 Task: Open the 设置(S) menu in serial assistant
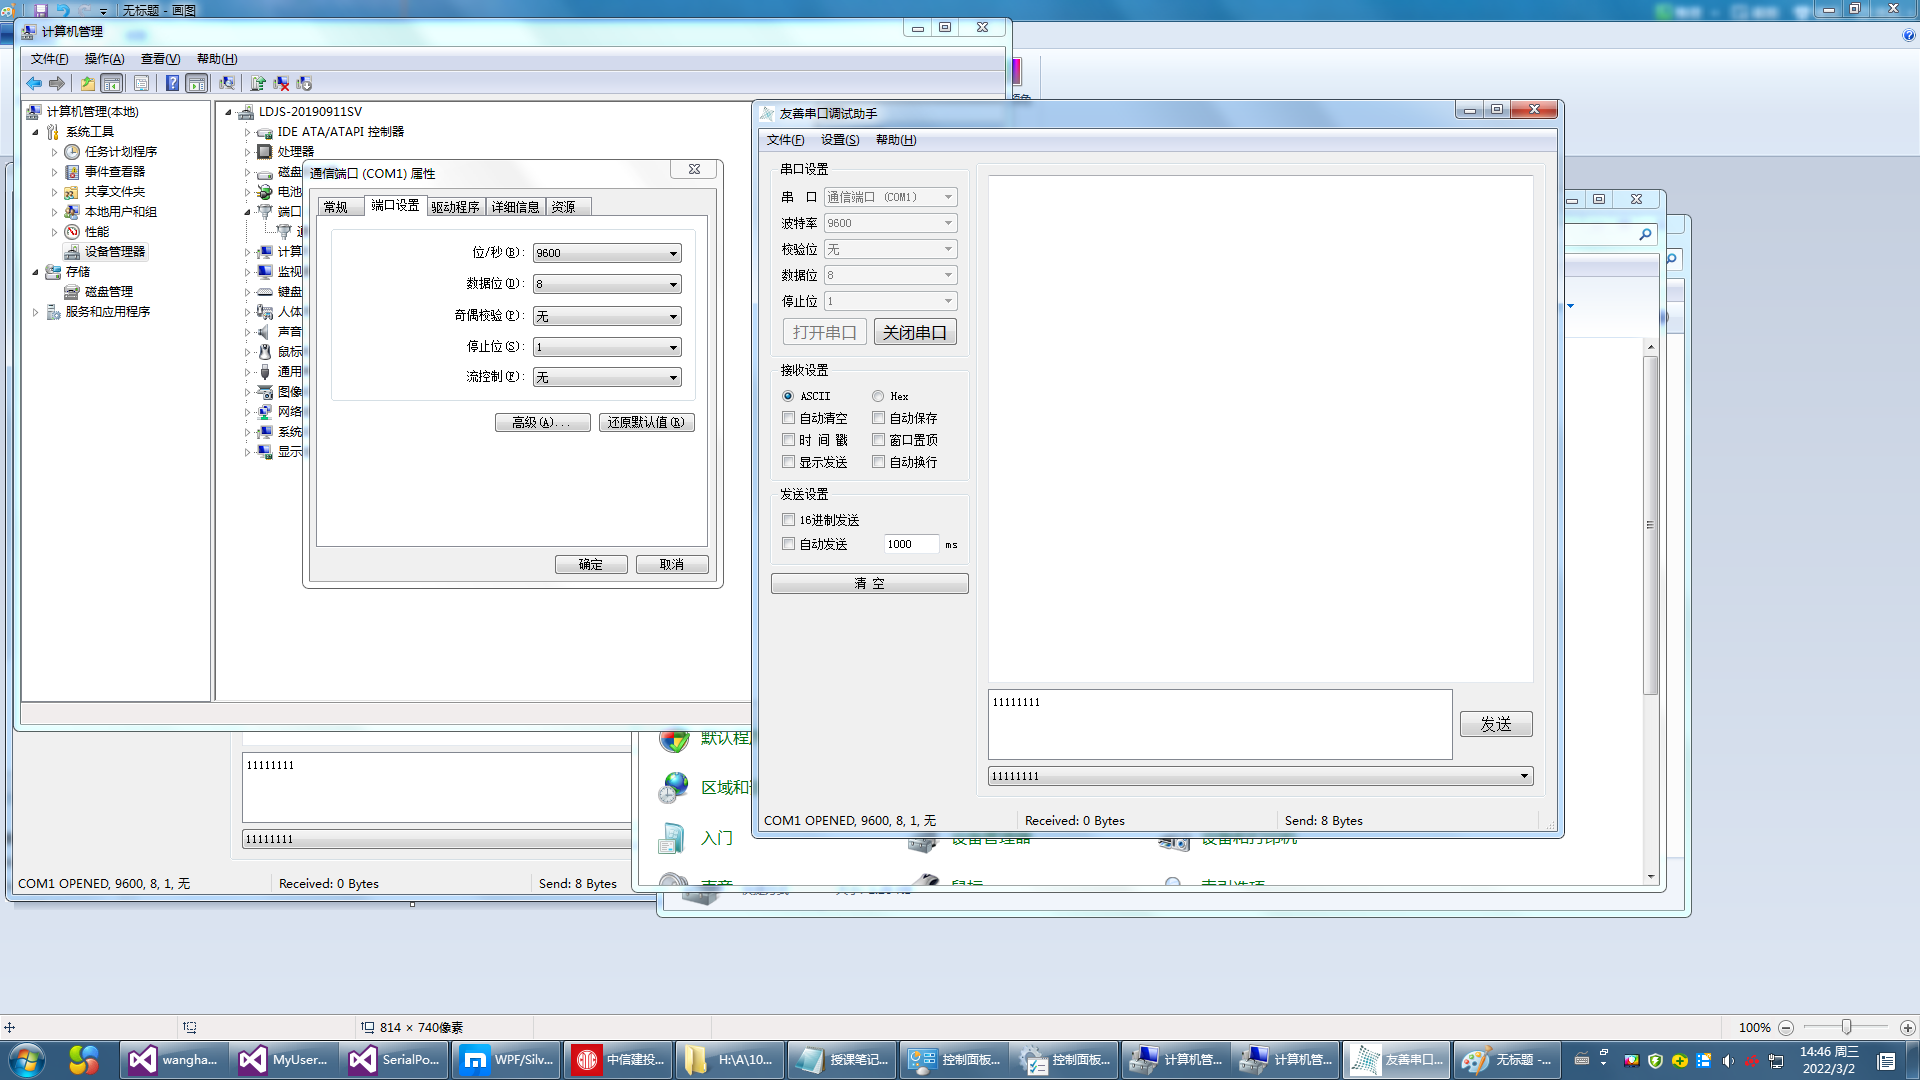(839, 140)
